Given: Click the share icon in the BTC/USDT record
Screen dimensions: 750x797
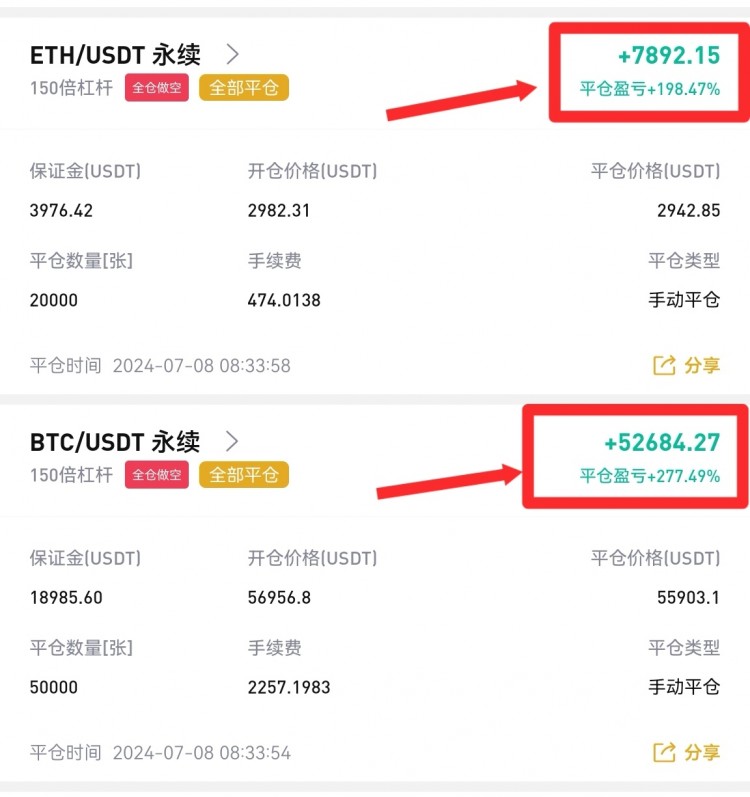Looking at the screenshot, I should pos(664,752).
